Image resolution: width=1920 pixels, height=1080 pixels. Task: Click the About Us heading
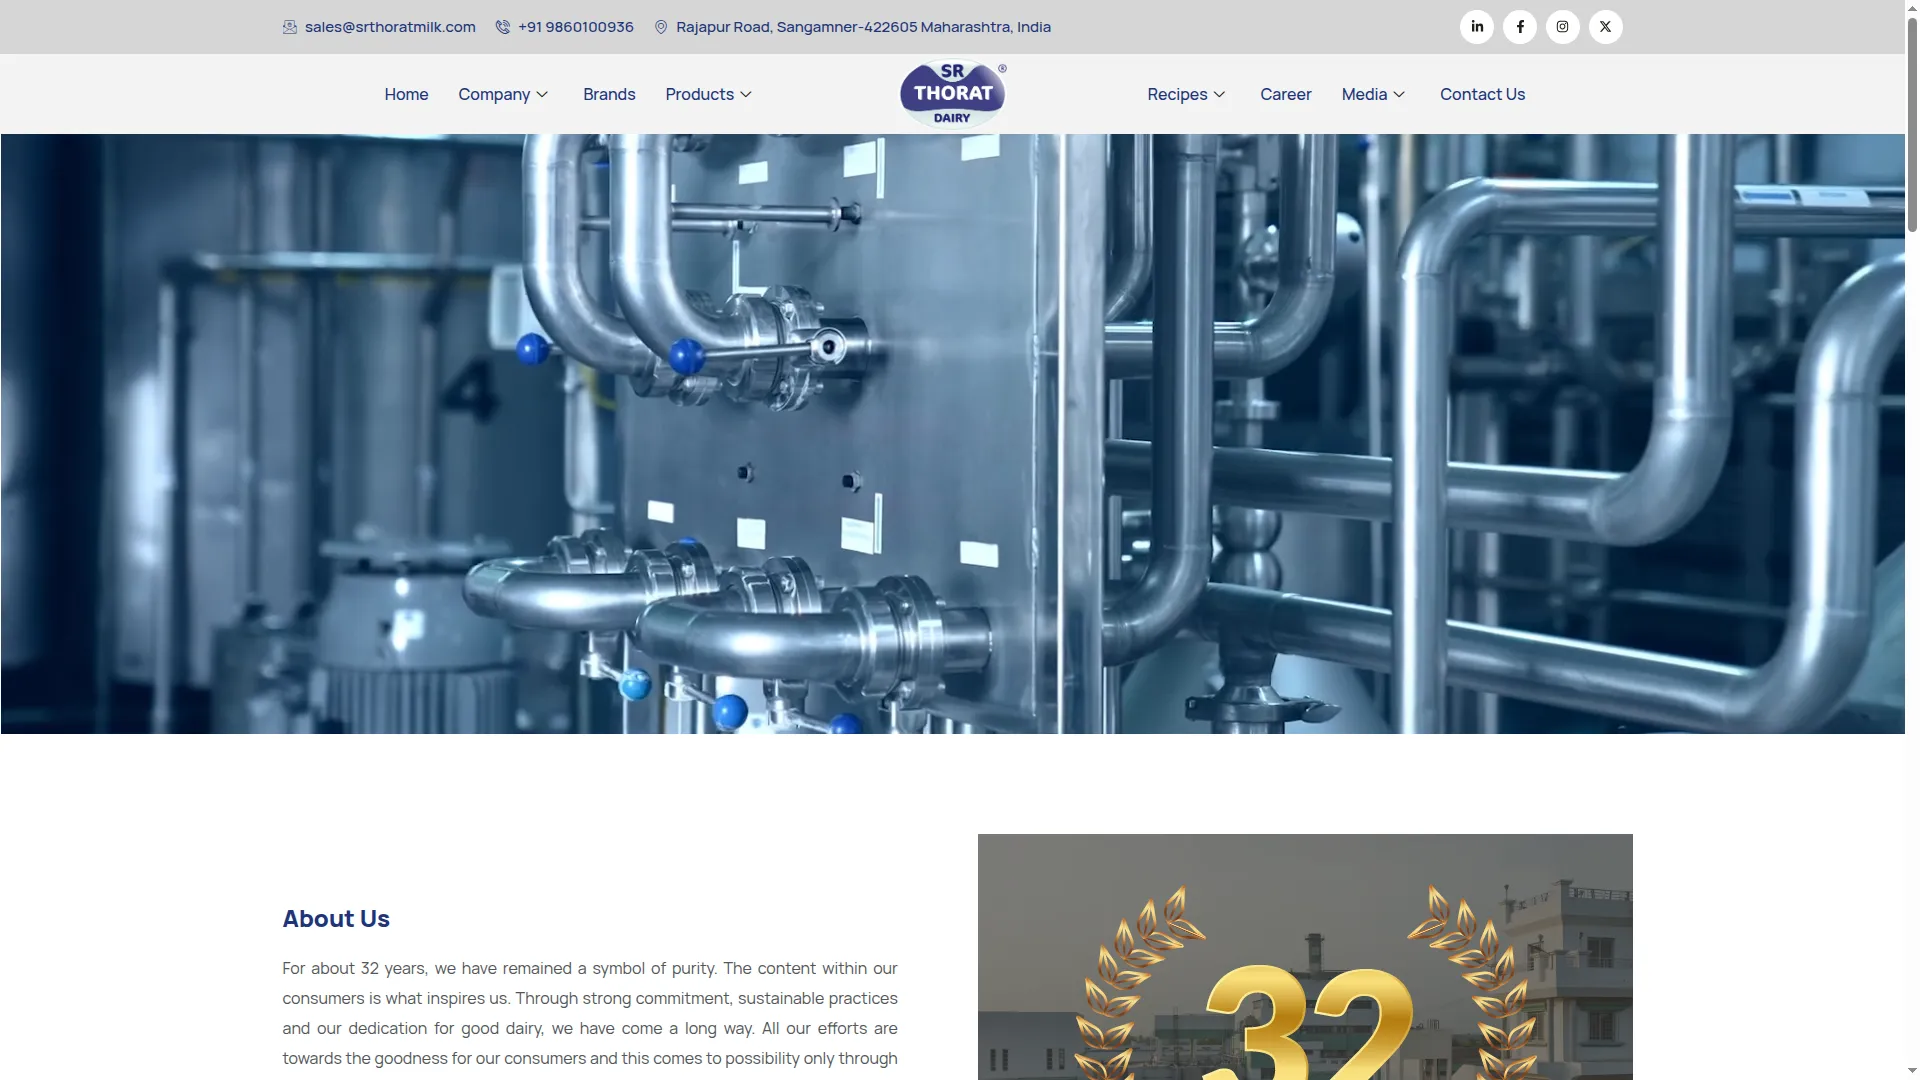336,919
